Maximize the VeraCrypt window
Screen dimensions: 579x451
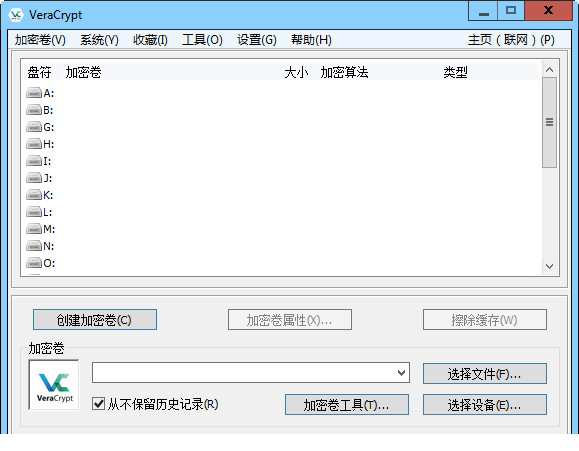pyautogui.click(x=511, y=11)
